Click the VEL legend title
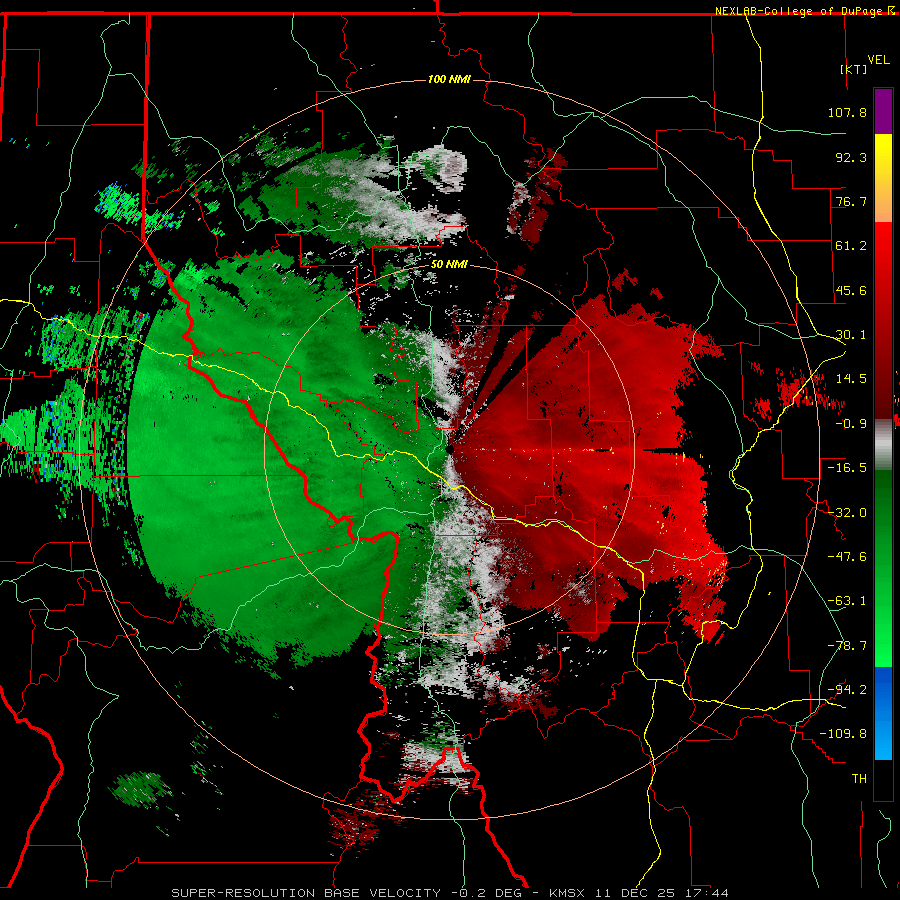This screenshot has height=900, width=900. click(878, 59)
